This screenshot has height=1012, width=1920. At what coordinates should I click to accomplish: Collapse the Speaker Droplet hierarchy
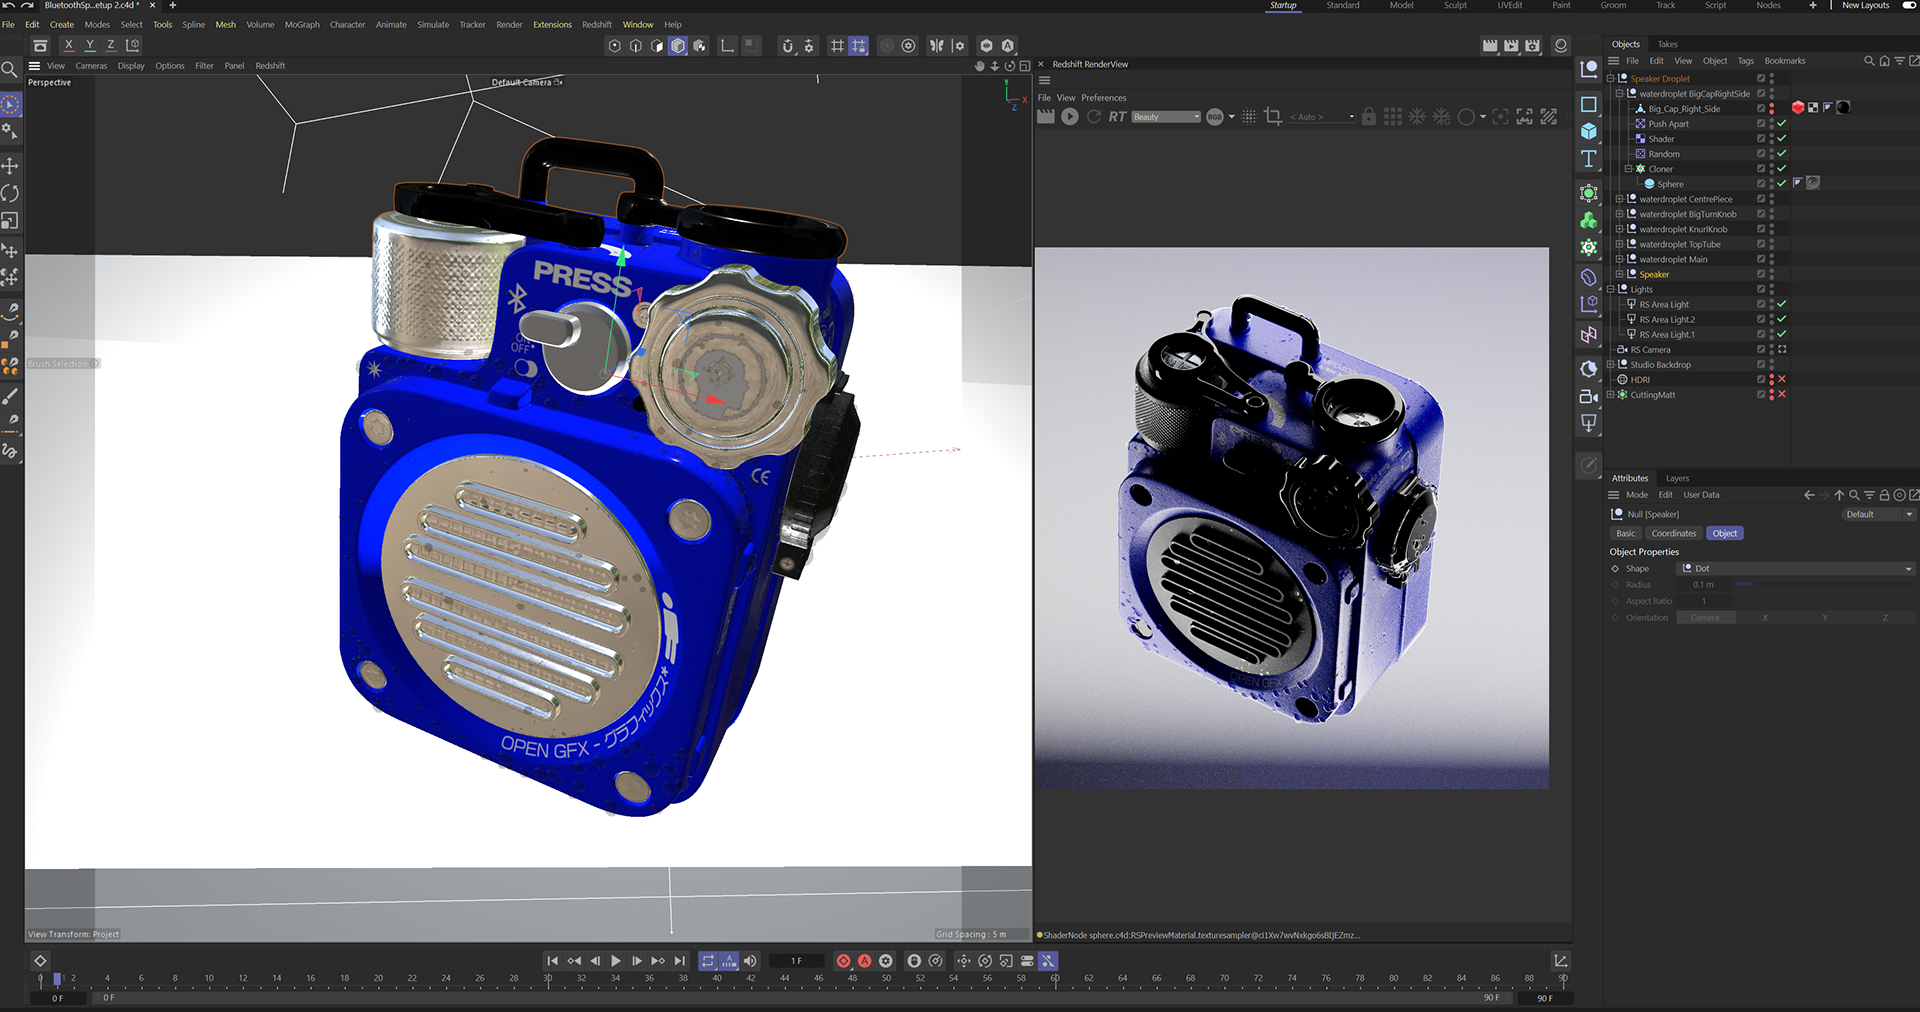tap(1611, 79)
